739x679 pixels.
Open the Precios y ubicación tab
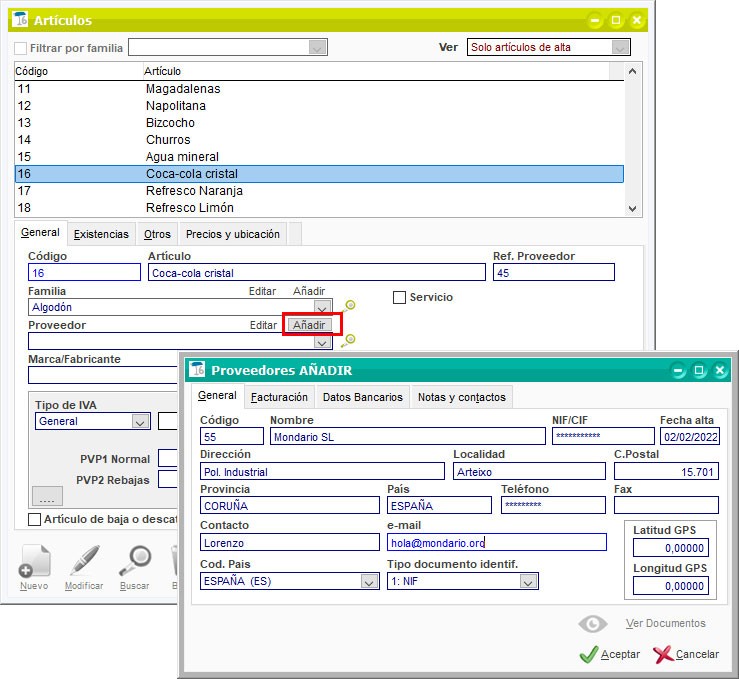point(233,234)
